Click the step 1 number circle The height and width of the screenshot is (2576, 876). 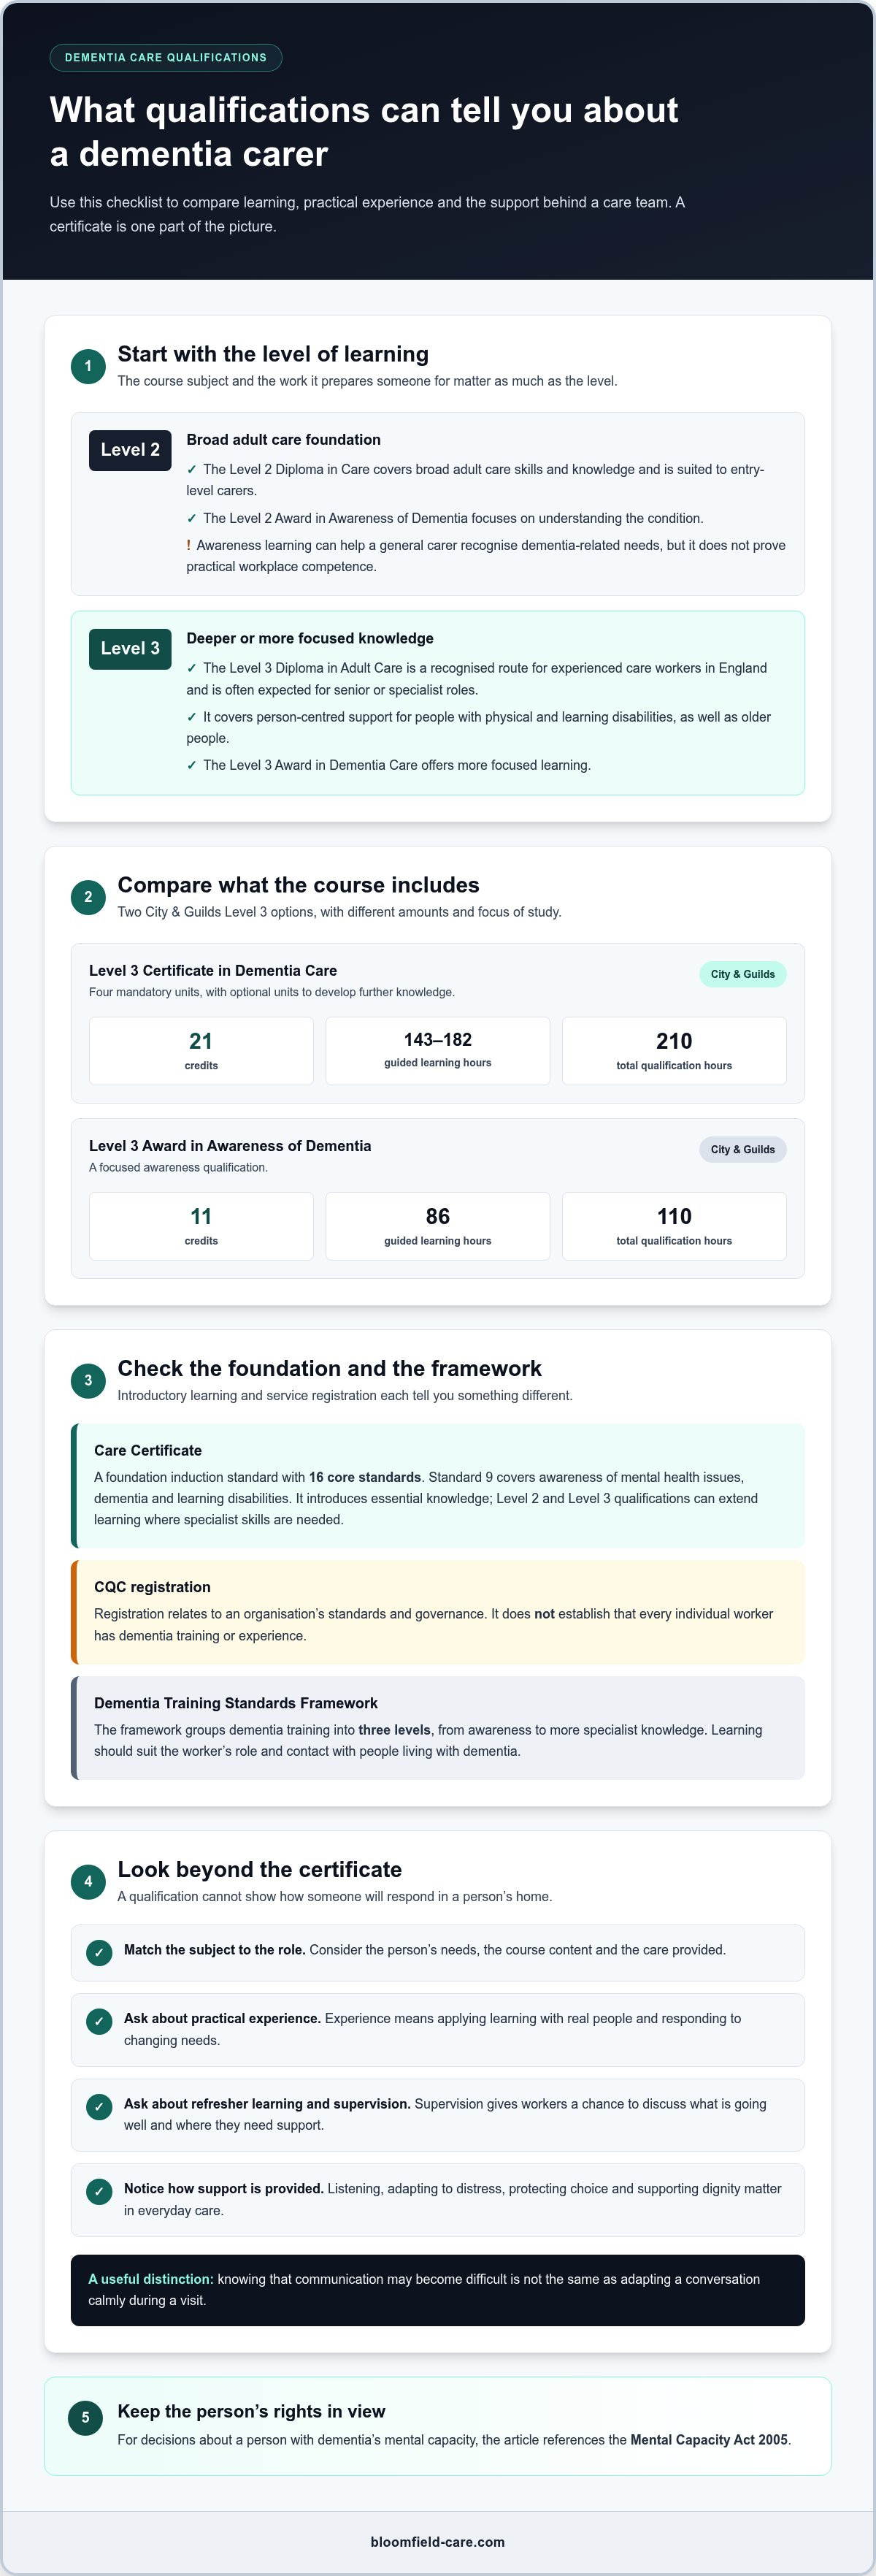pos(88,366)
